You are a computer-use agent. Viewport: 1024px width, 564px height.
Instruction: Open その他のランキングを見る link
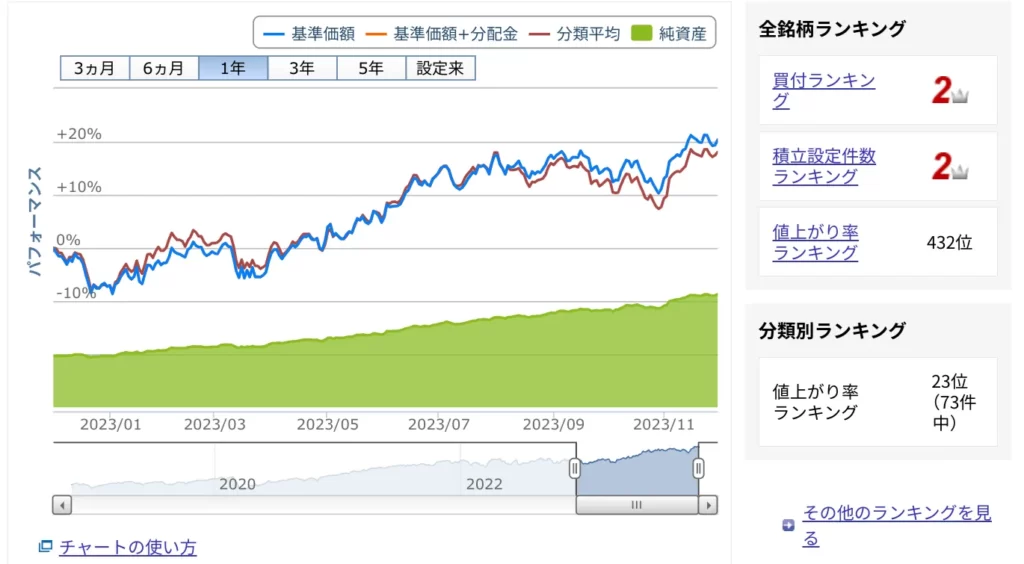point(896,526)
